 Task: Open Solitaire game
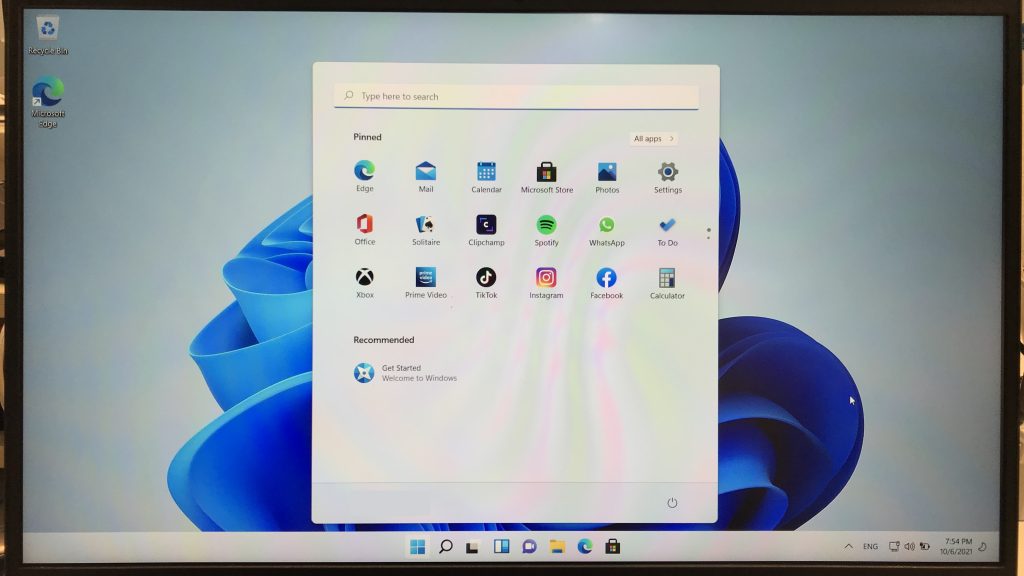(x=426, y=230)
